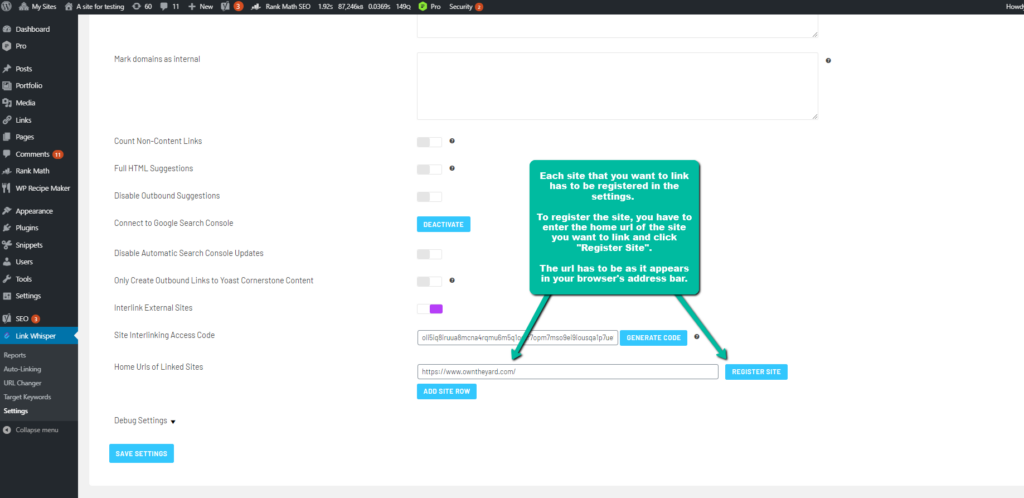Viewport: 1024px width, 498px height.
Task: Open Rank Math SEO in admin bar
Action: point(281,7)
